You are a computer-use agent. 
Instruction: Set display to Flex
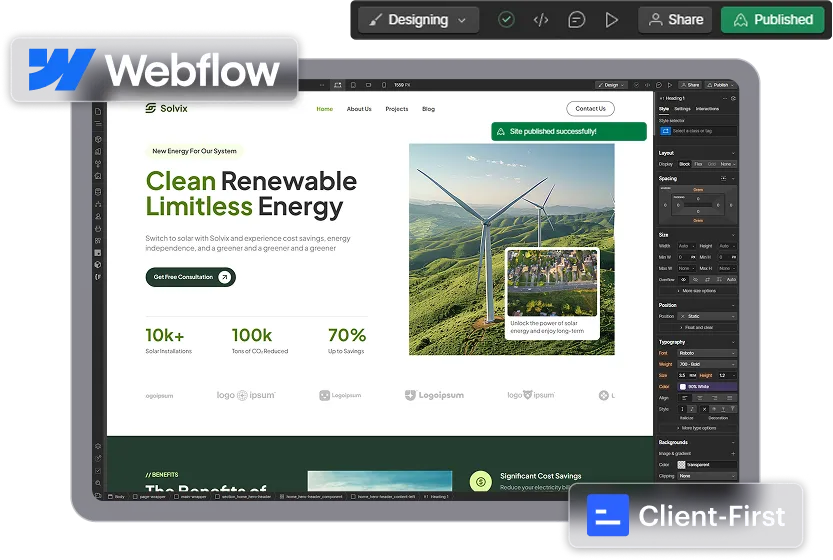(x=698, y=164)
